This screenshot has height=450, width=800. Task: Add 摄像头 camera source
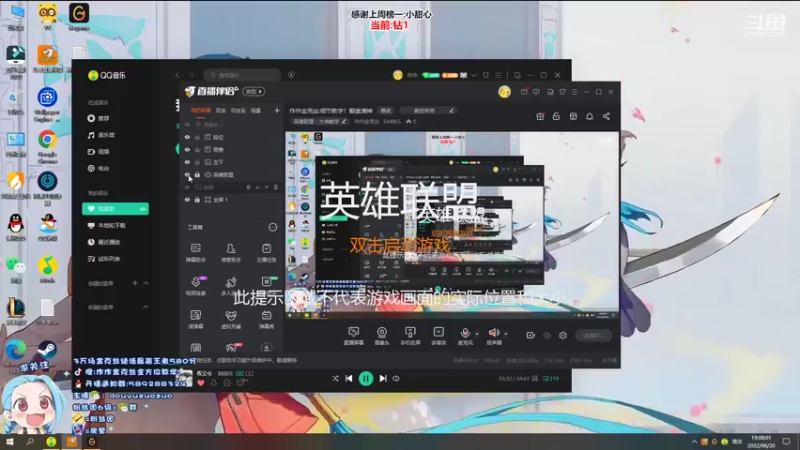tap(382, 336)
